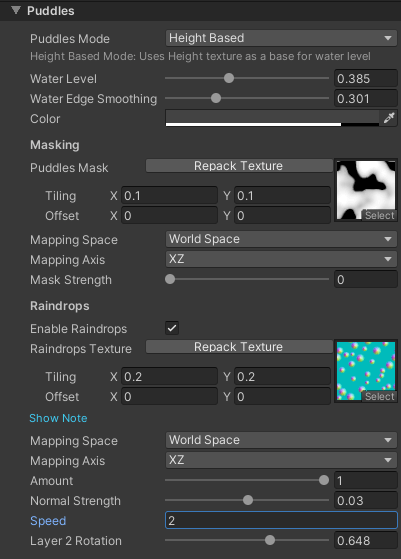This screenshot has width=401, height=559.
Task: Open Masking Mapping Space dropdown
Action: (281, 239)
